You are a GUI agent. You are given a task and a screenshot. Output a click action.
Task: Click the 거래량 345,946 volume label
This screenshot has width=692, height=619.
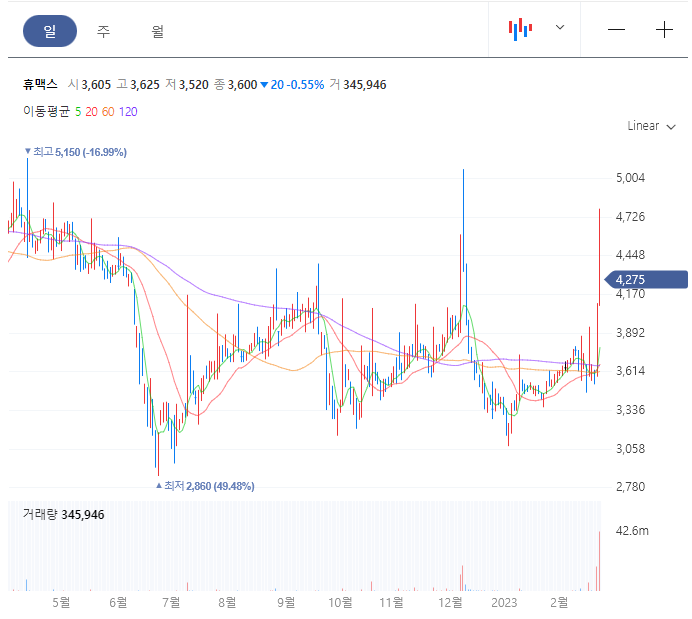tap(64, 514)
